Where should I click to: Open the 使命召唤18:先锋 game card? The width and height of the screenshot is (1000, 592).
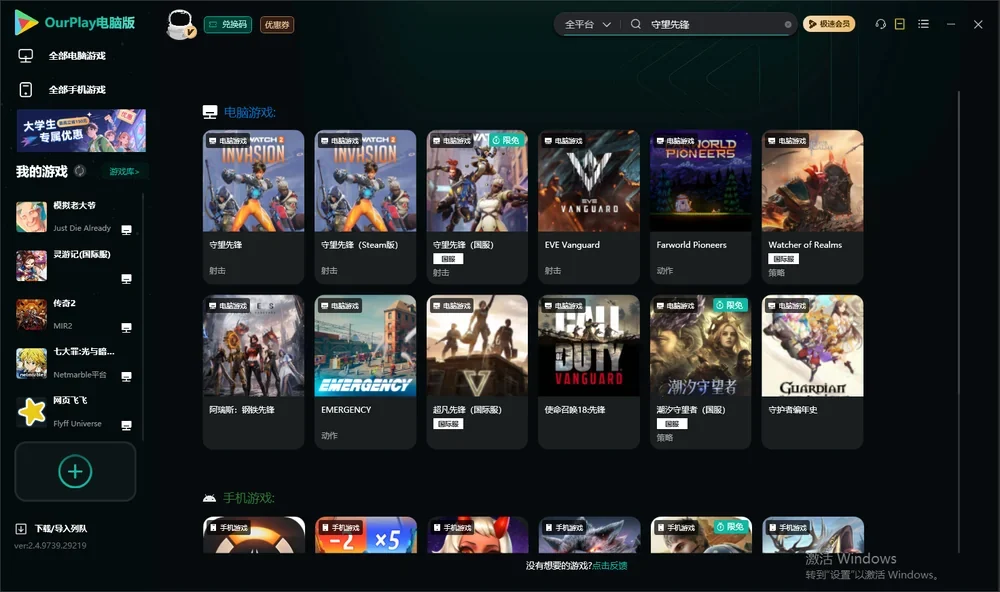point(589,372)
